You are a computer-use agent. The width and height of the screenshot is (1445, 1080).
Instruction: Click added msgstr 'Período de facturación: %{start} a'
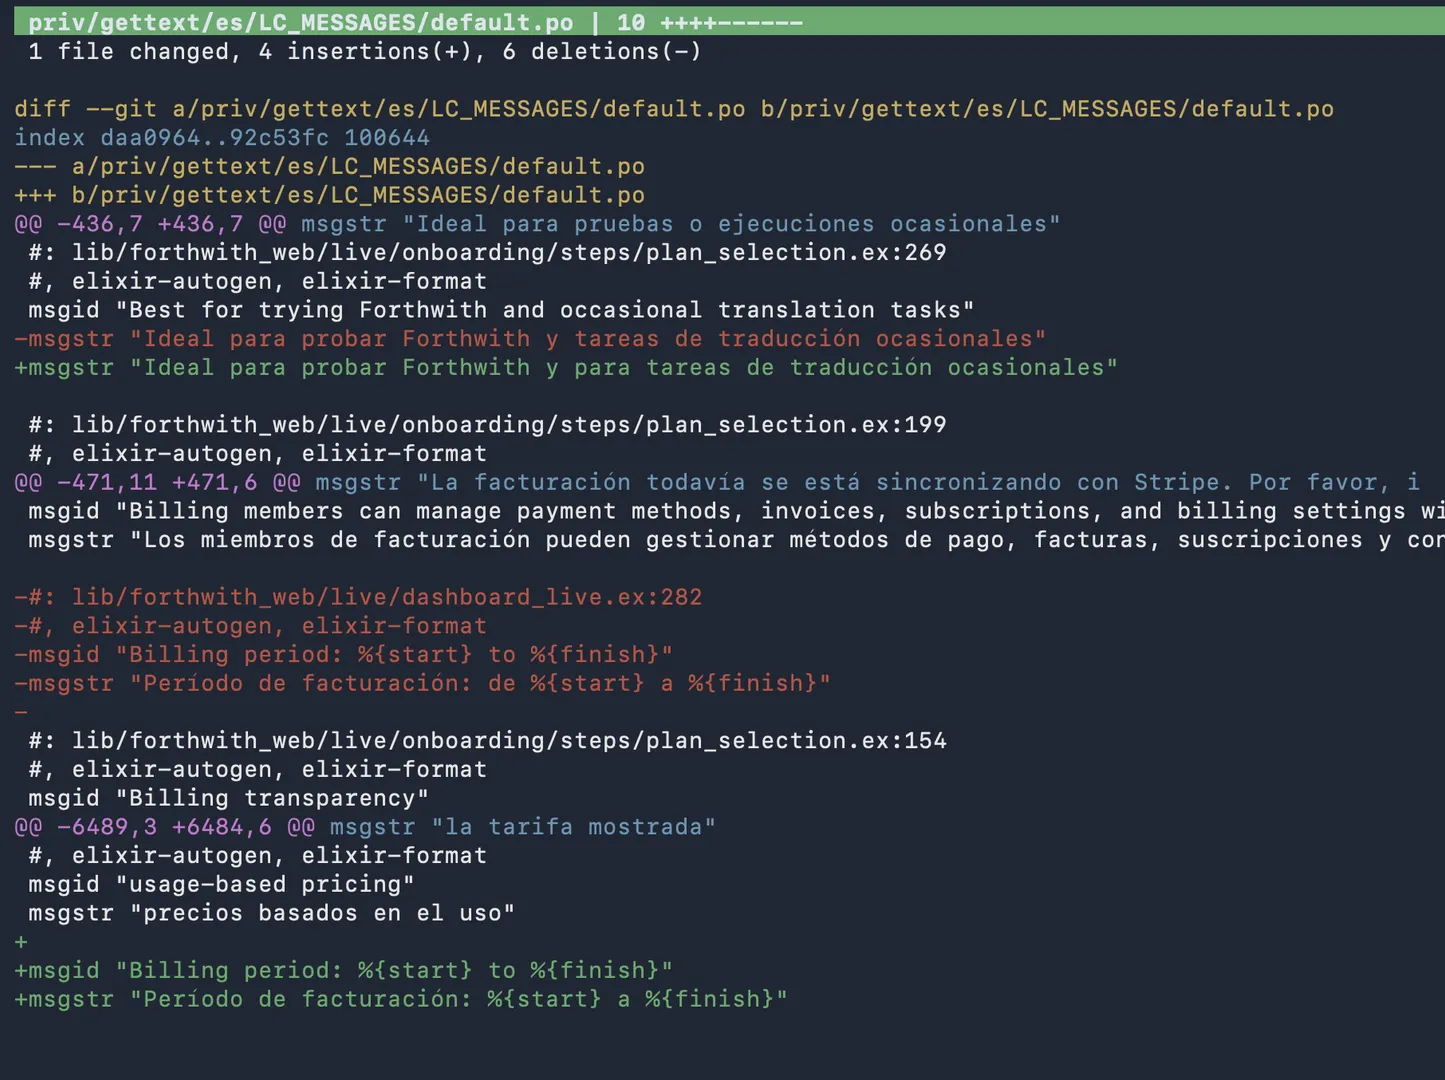[x=401, y=999]
